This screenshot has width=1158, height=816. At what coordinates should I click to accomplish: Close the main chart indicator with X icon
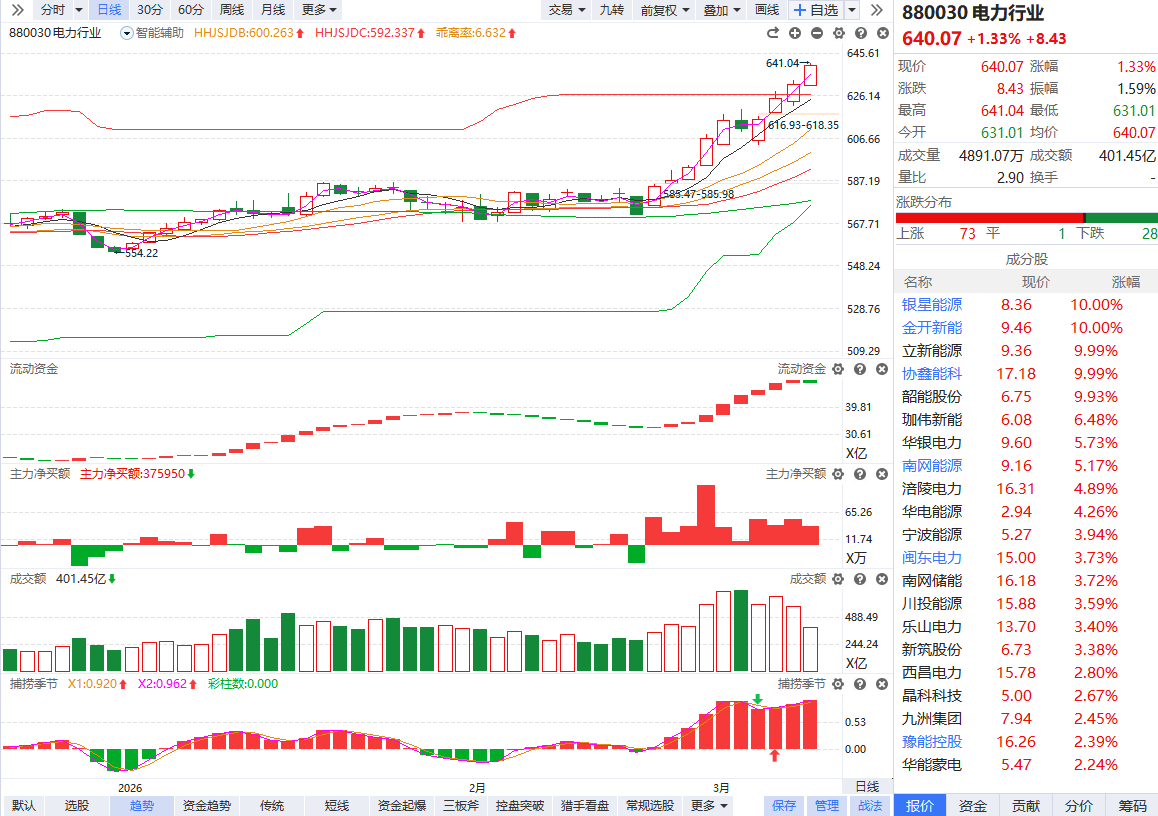click(880, 33)
